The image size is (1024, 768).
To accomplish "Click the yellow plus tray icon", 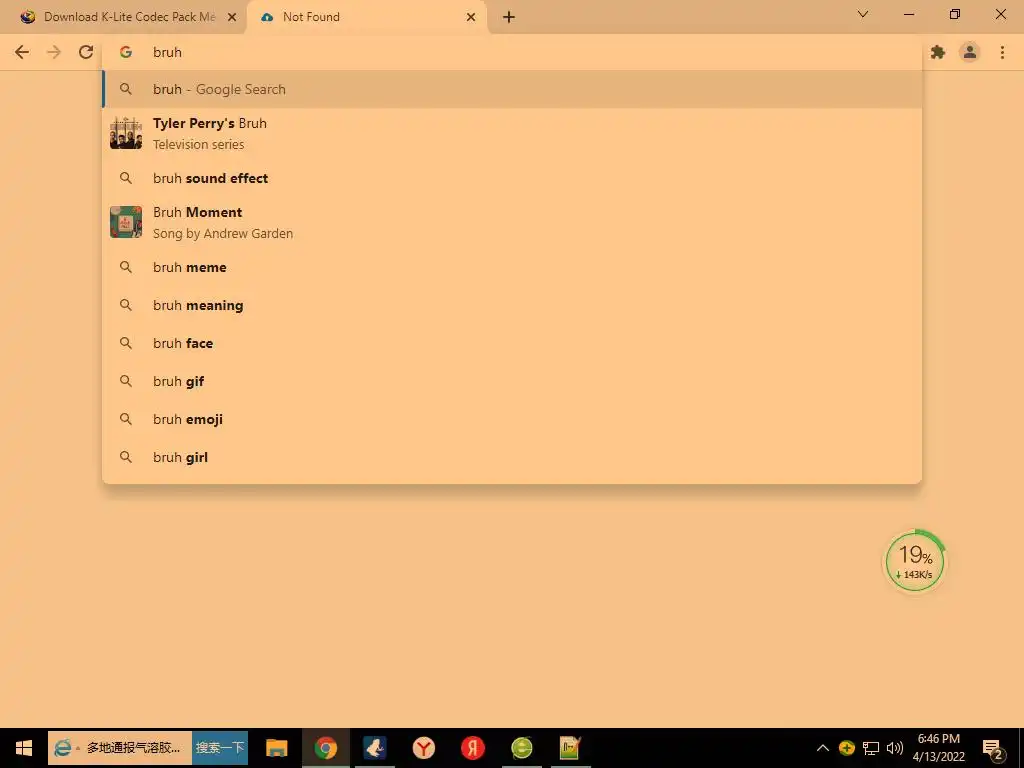I will click(846, 748).
